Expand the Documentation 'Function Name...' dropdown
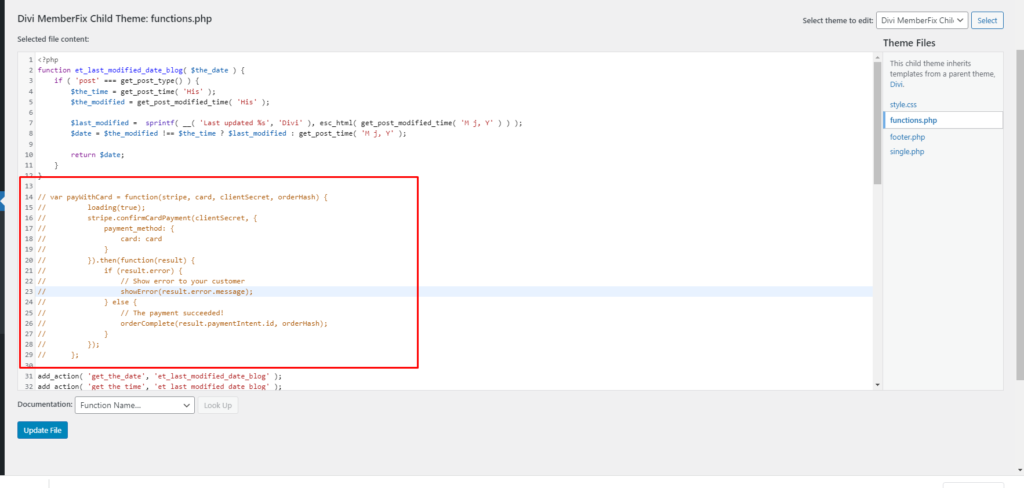The height and width of the screenshot is (488, 1024). coord(135,405)
